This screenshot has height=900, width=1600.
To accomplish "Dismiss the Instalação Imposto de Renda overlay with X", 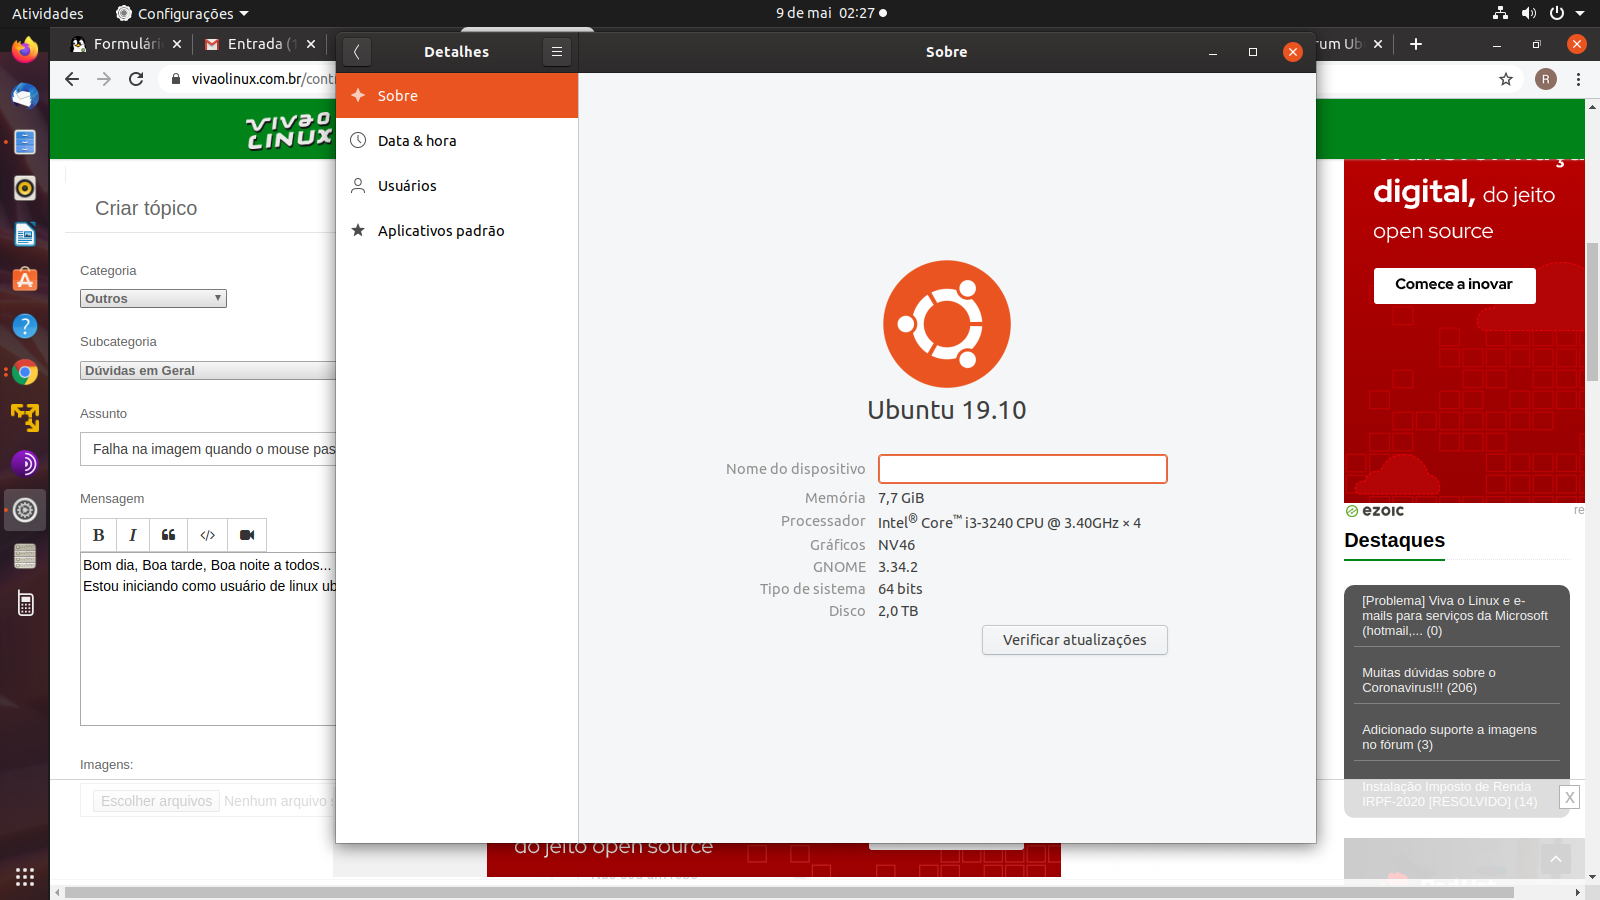I will 1570,797.
